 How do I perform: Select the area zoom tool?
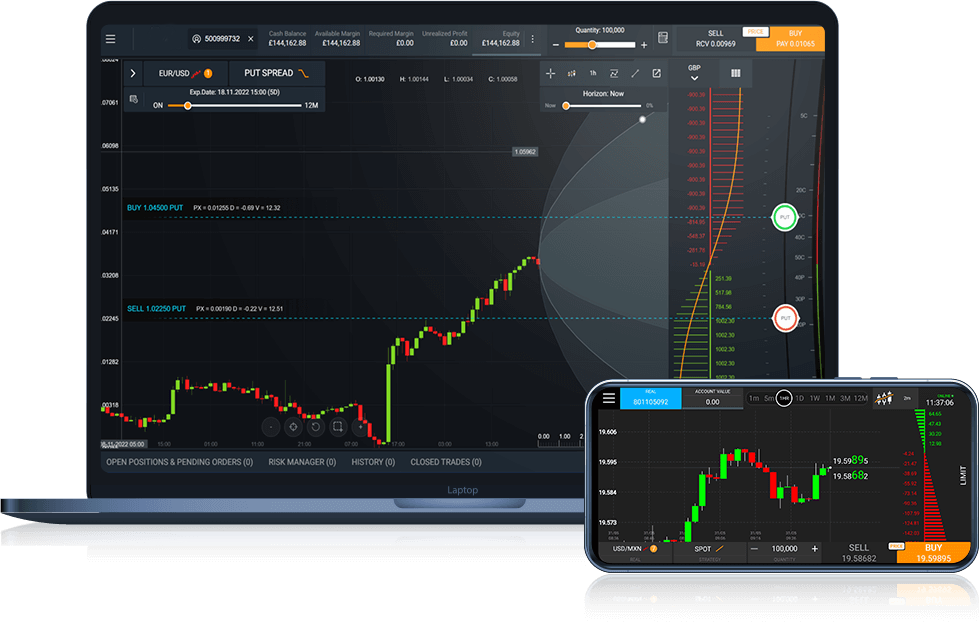(x=338, y=427)
